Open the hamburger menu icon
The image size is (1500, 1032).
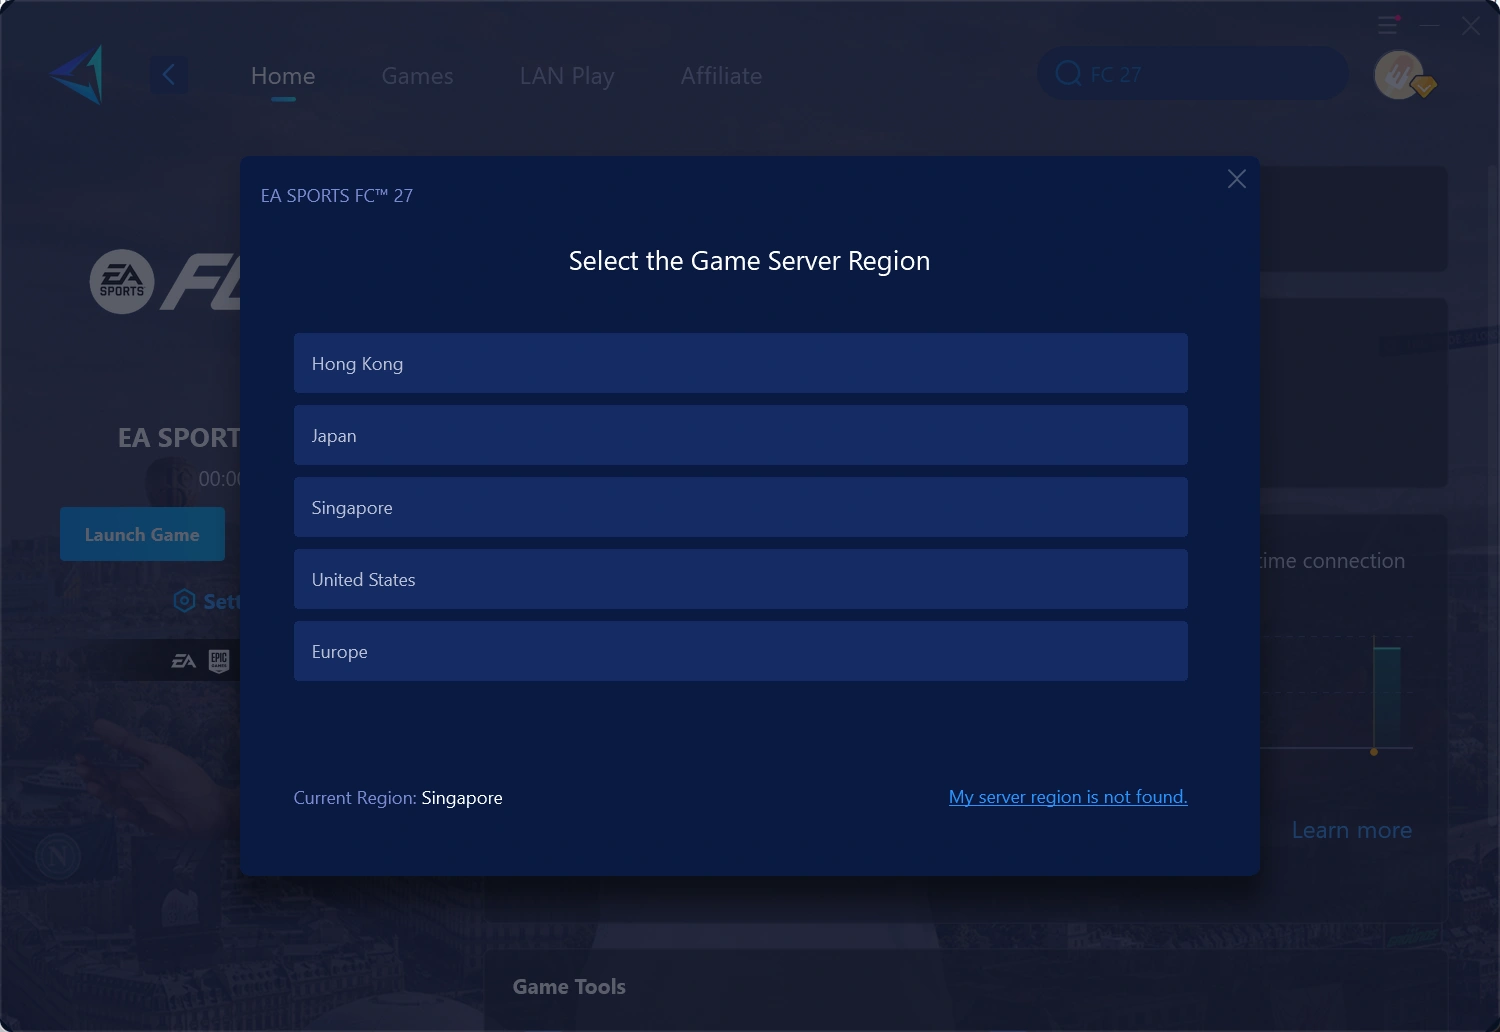pos(1388,25)
